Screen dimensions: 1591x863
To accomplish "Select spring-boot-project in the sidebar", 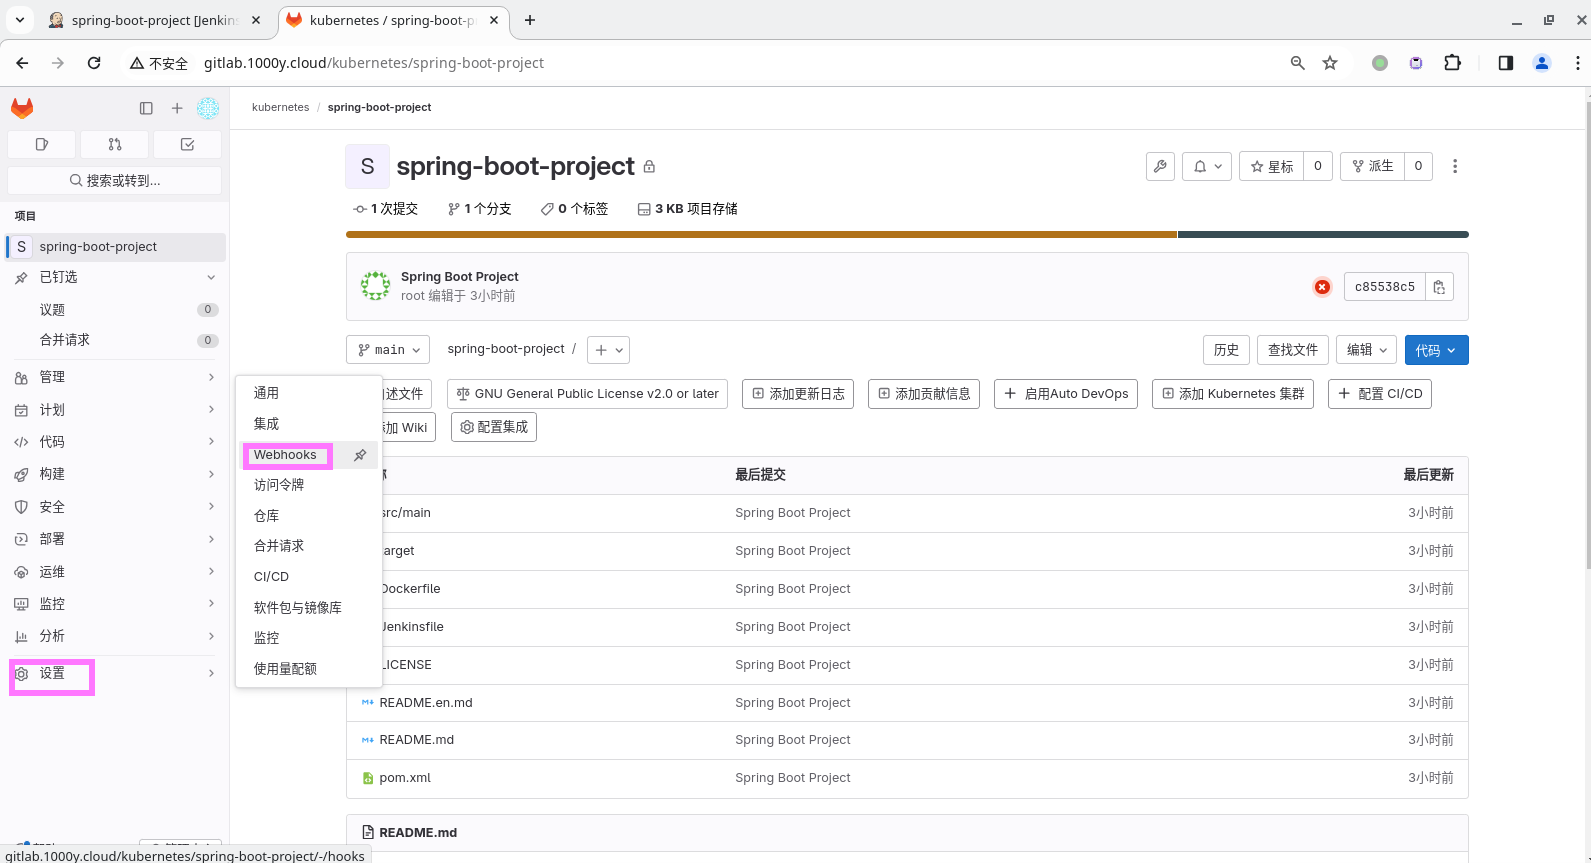I will pos(116,246).
